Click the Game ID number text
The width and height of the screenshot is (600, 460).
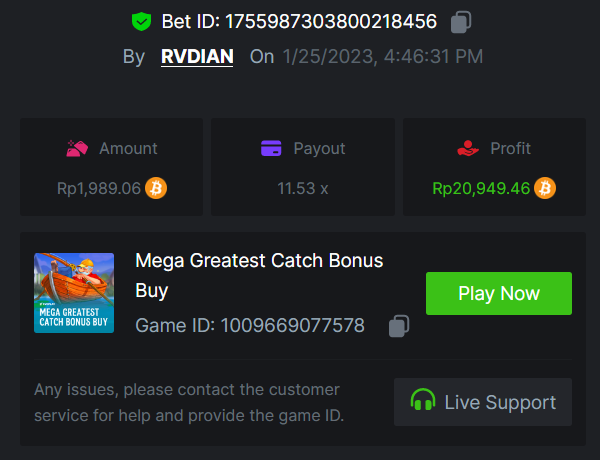pos(292,326)
